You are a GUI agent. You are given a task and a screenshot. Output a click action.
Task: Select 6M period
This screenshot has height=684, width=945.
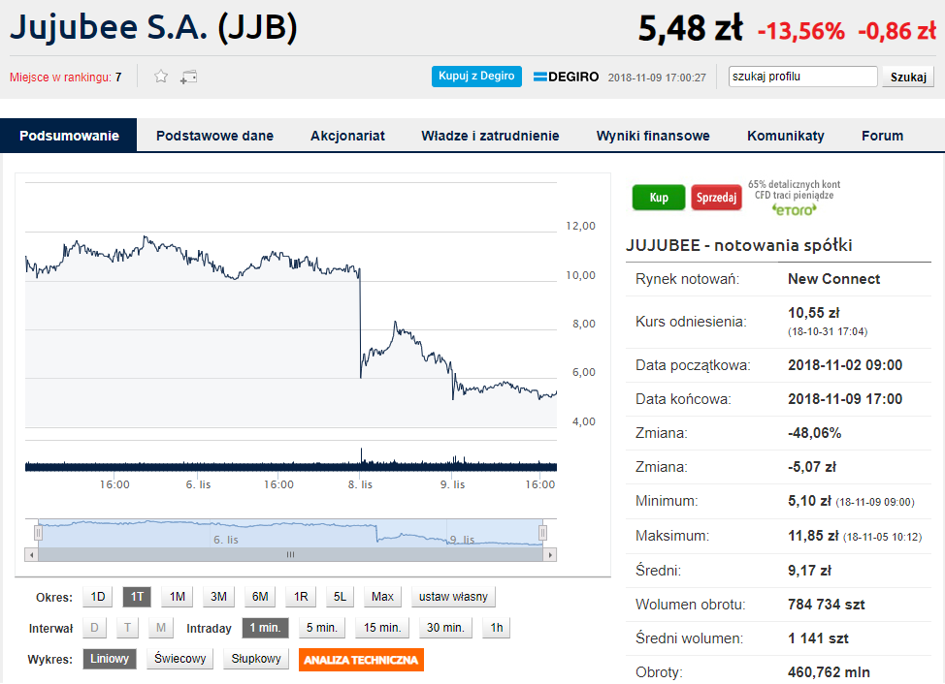260,597
